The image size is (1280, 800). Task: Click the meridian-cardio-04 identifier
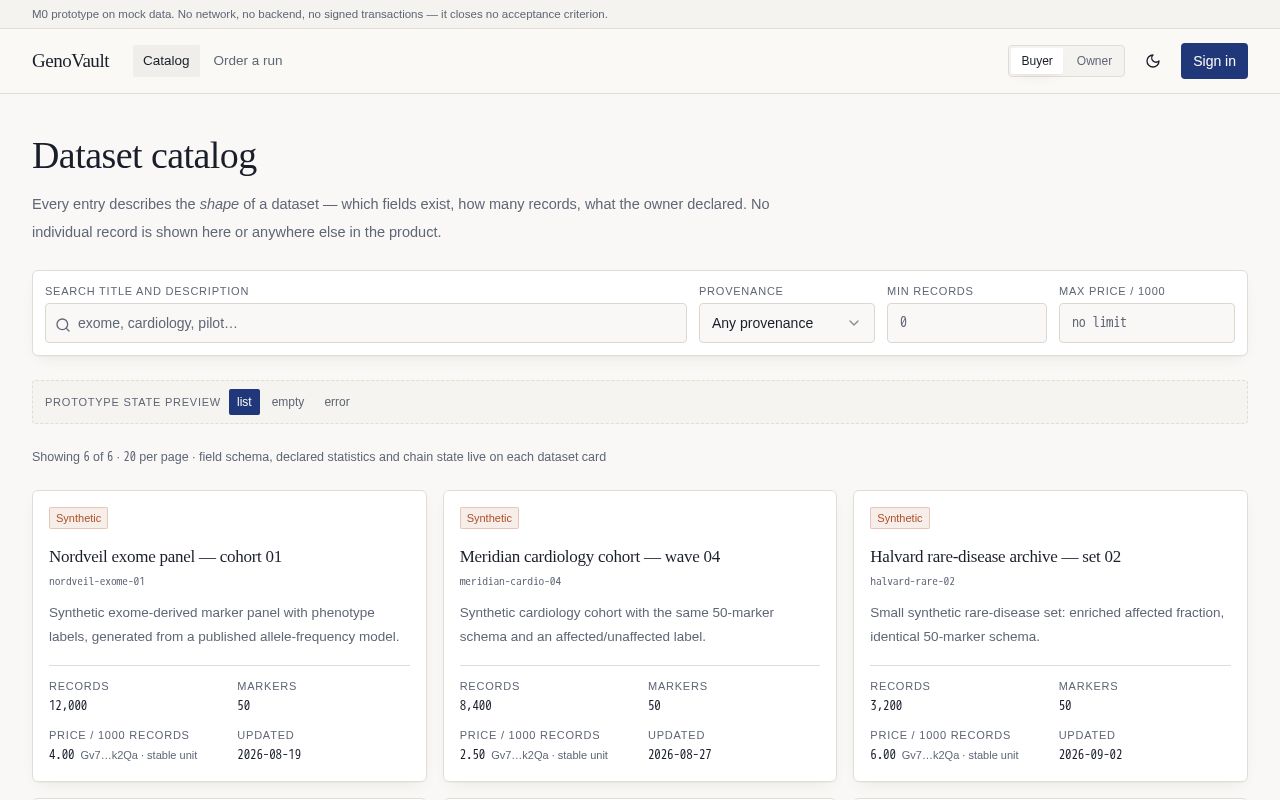coord(510,581)
